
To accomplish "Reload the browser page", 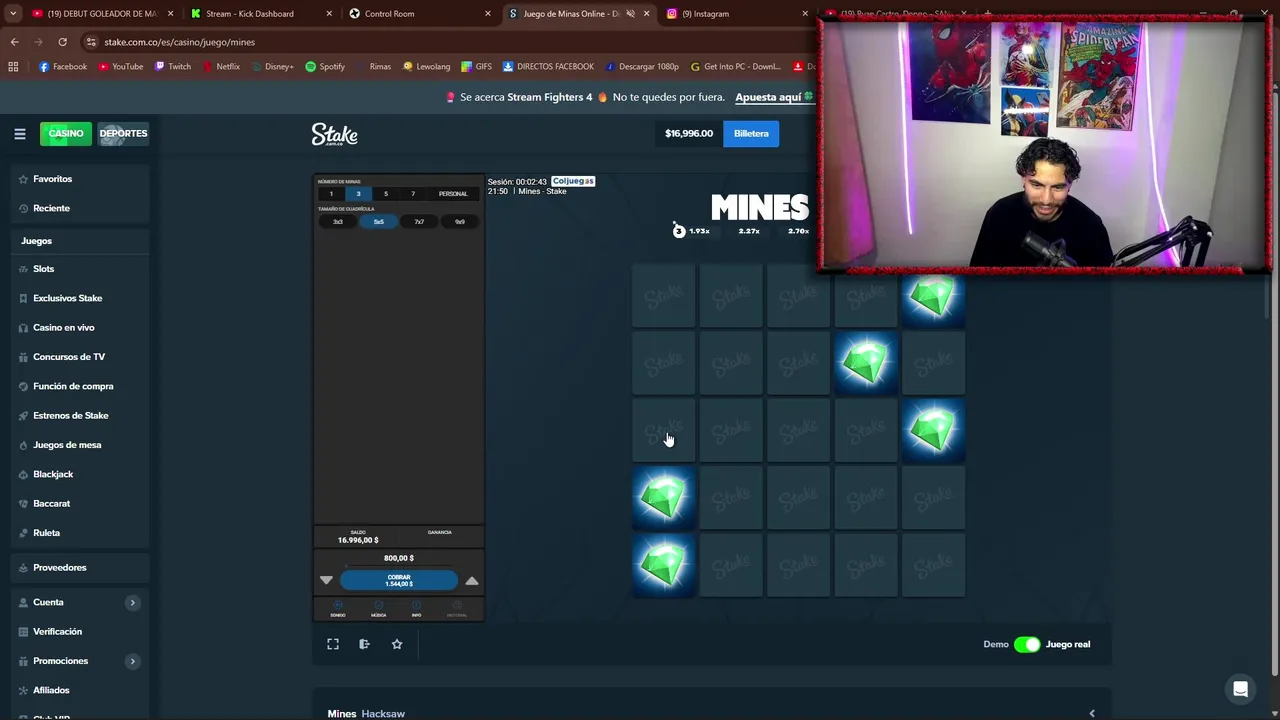I will coord(62,42).
